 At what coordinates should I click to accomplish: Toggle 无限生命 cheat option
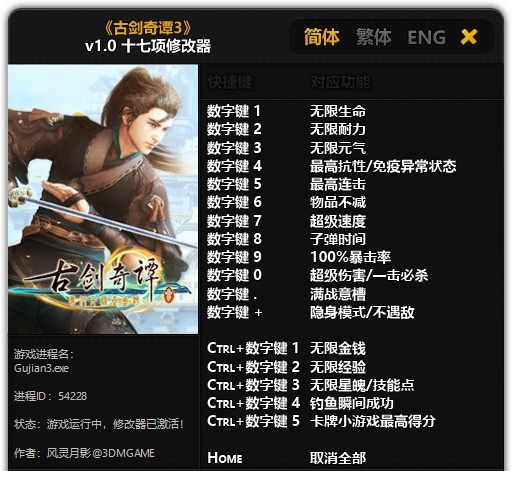click(338, 111)
